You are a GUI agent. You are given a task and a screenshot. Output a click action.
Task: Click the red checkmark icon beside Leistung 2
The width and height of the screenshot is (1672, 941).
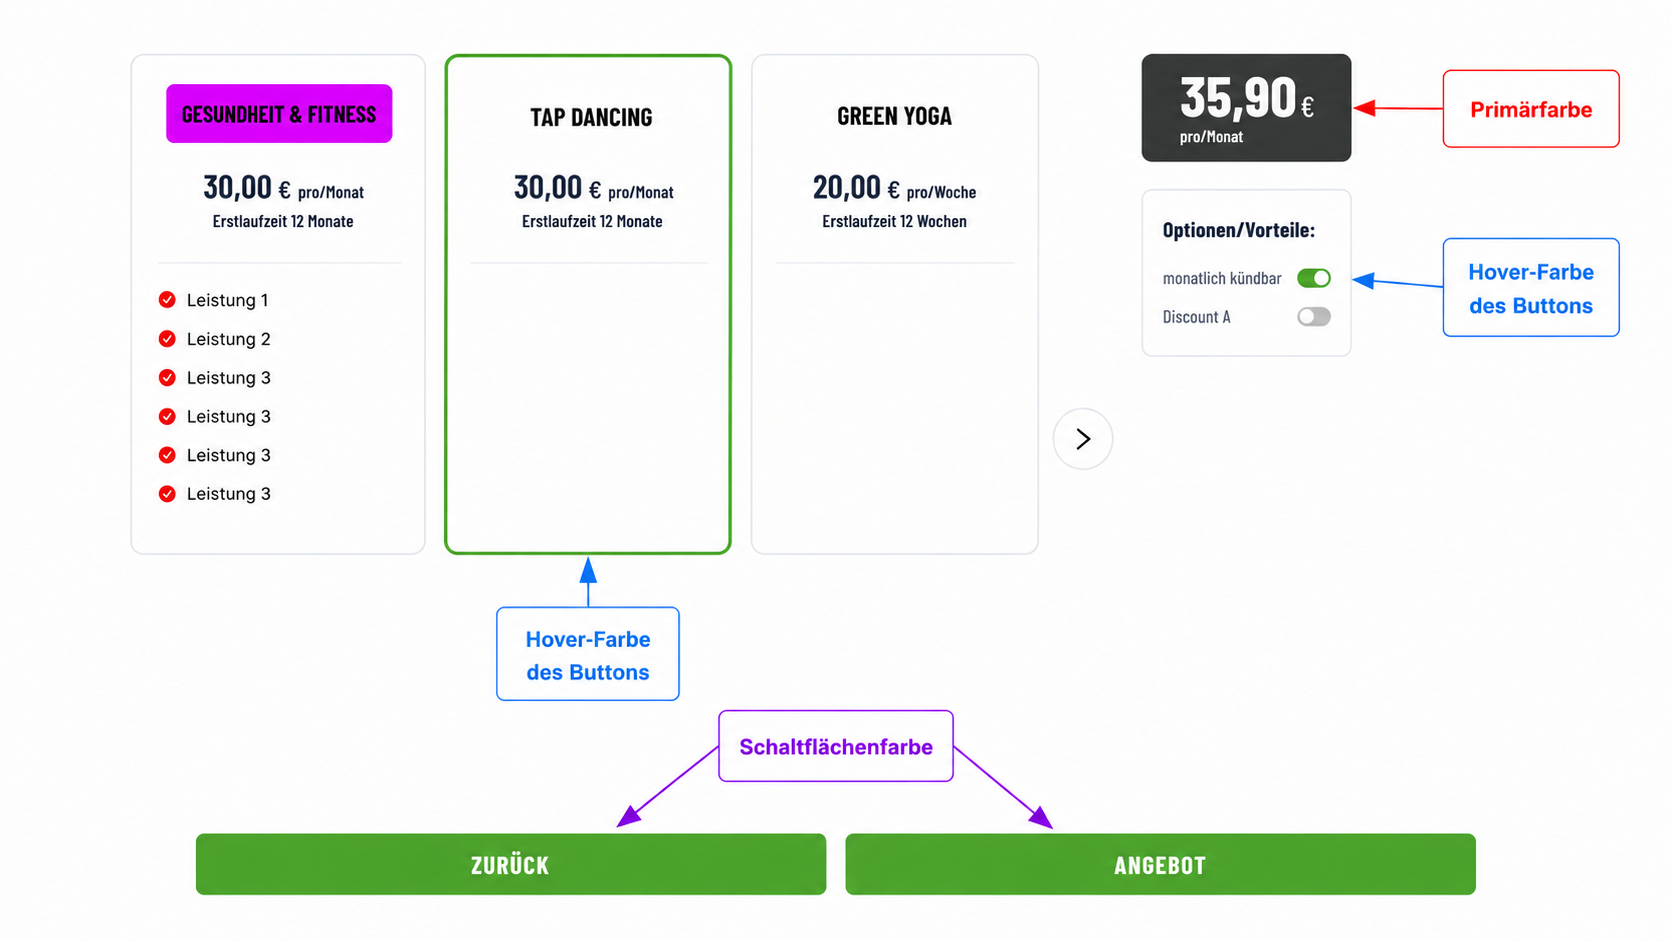[167, 339]
